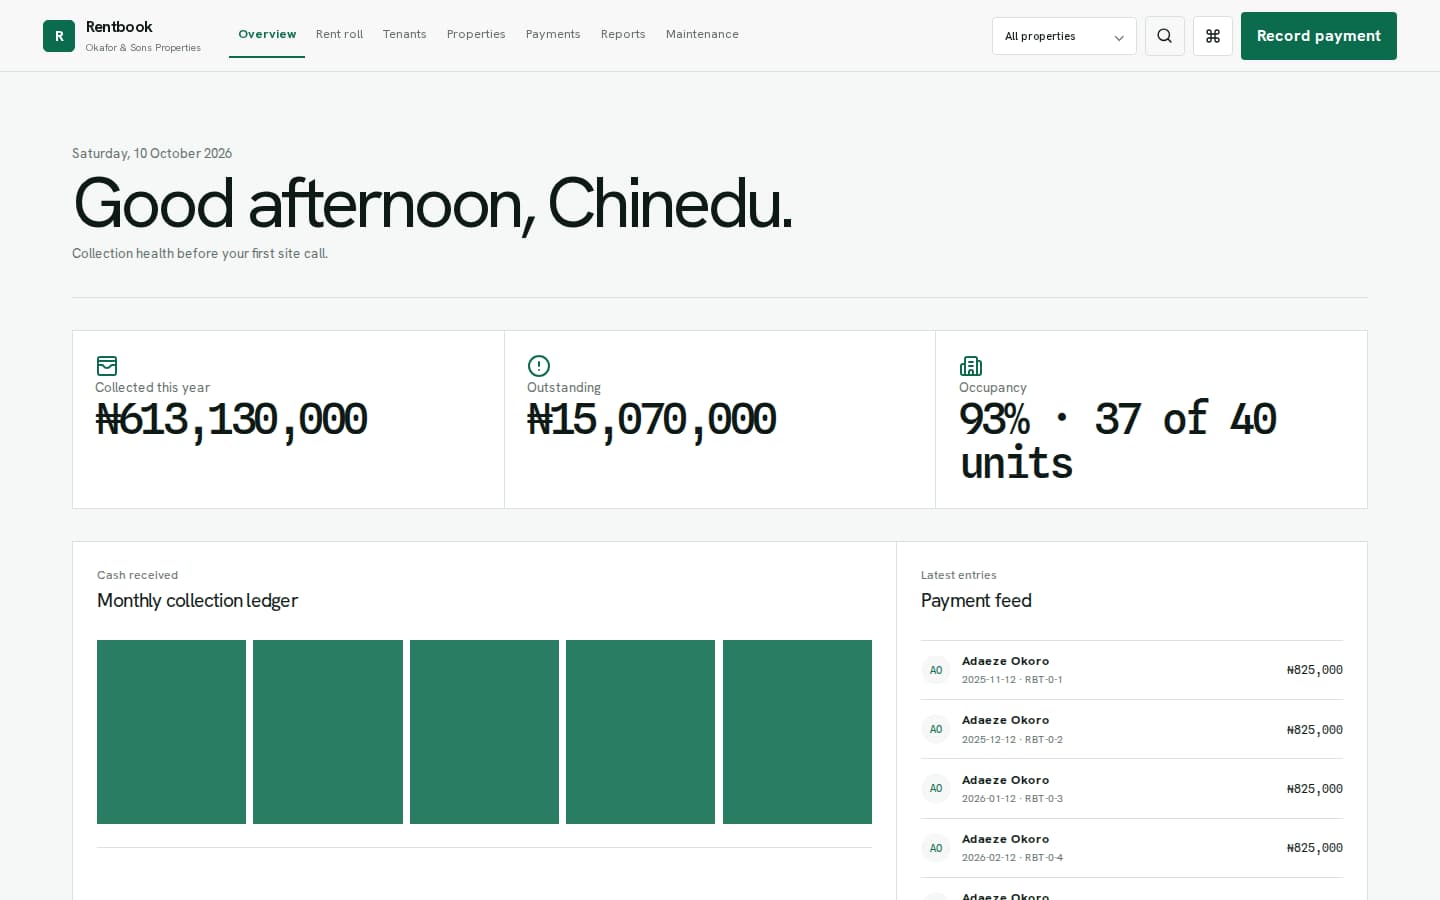Select the Maintenance tab
This screenshot has height=900, width=1440.
[702, 34]
